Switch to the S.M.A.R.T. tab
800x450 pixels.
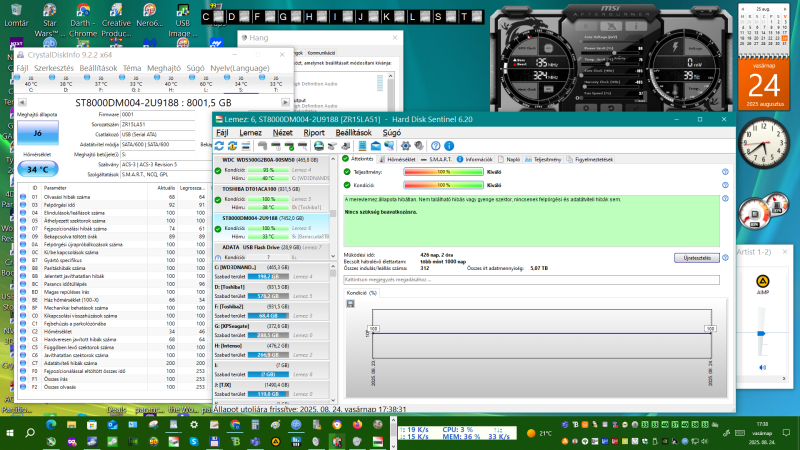(x=436, y=159)
